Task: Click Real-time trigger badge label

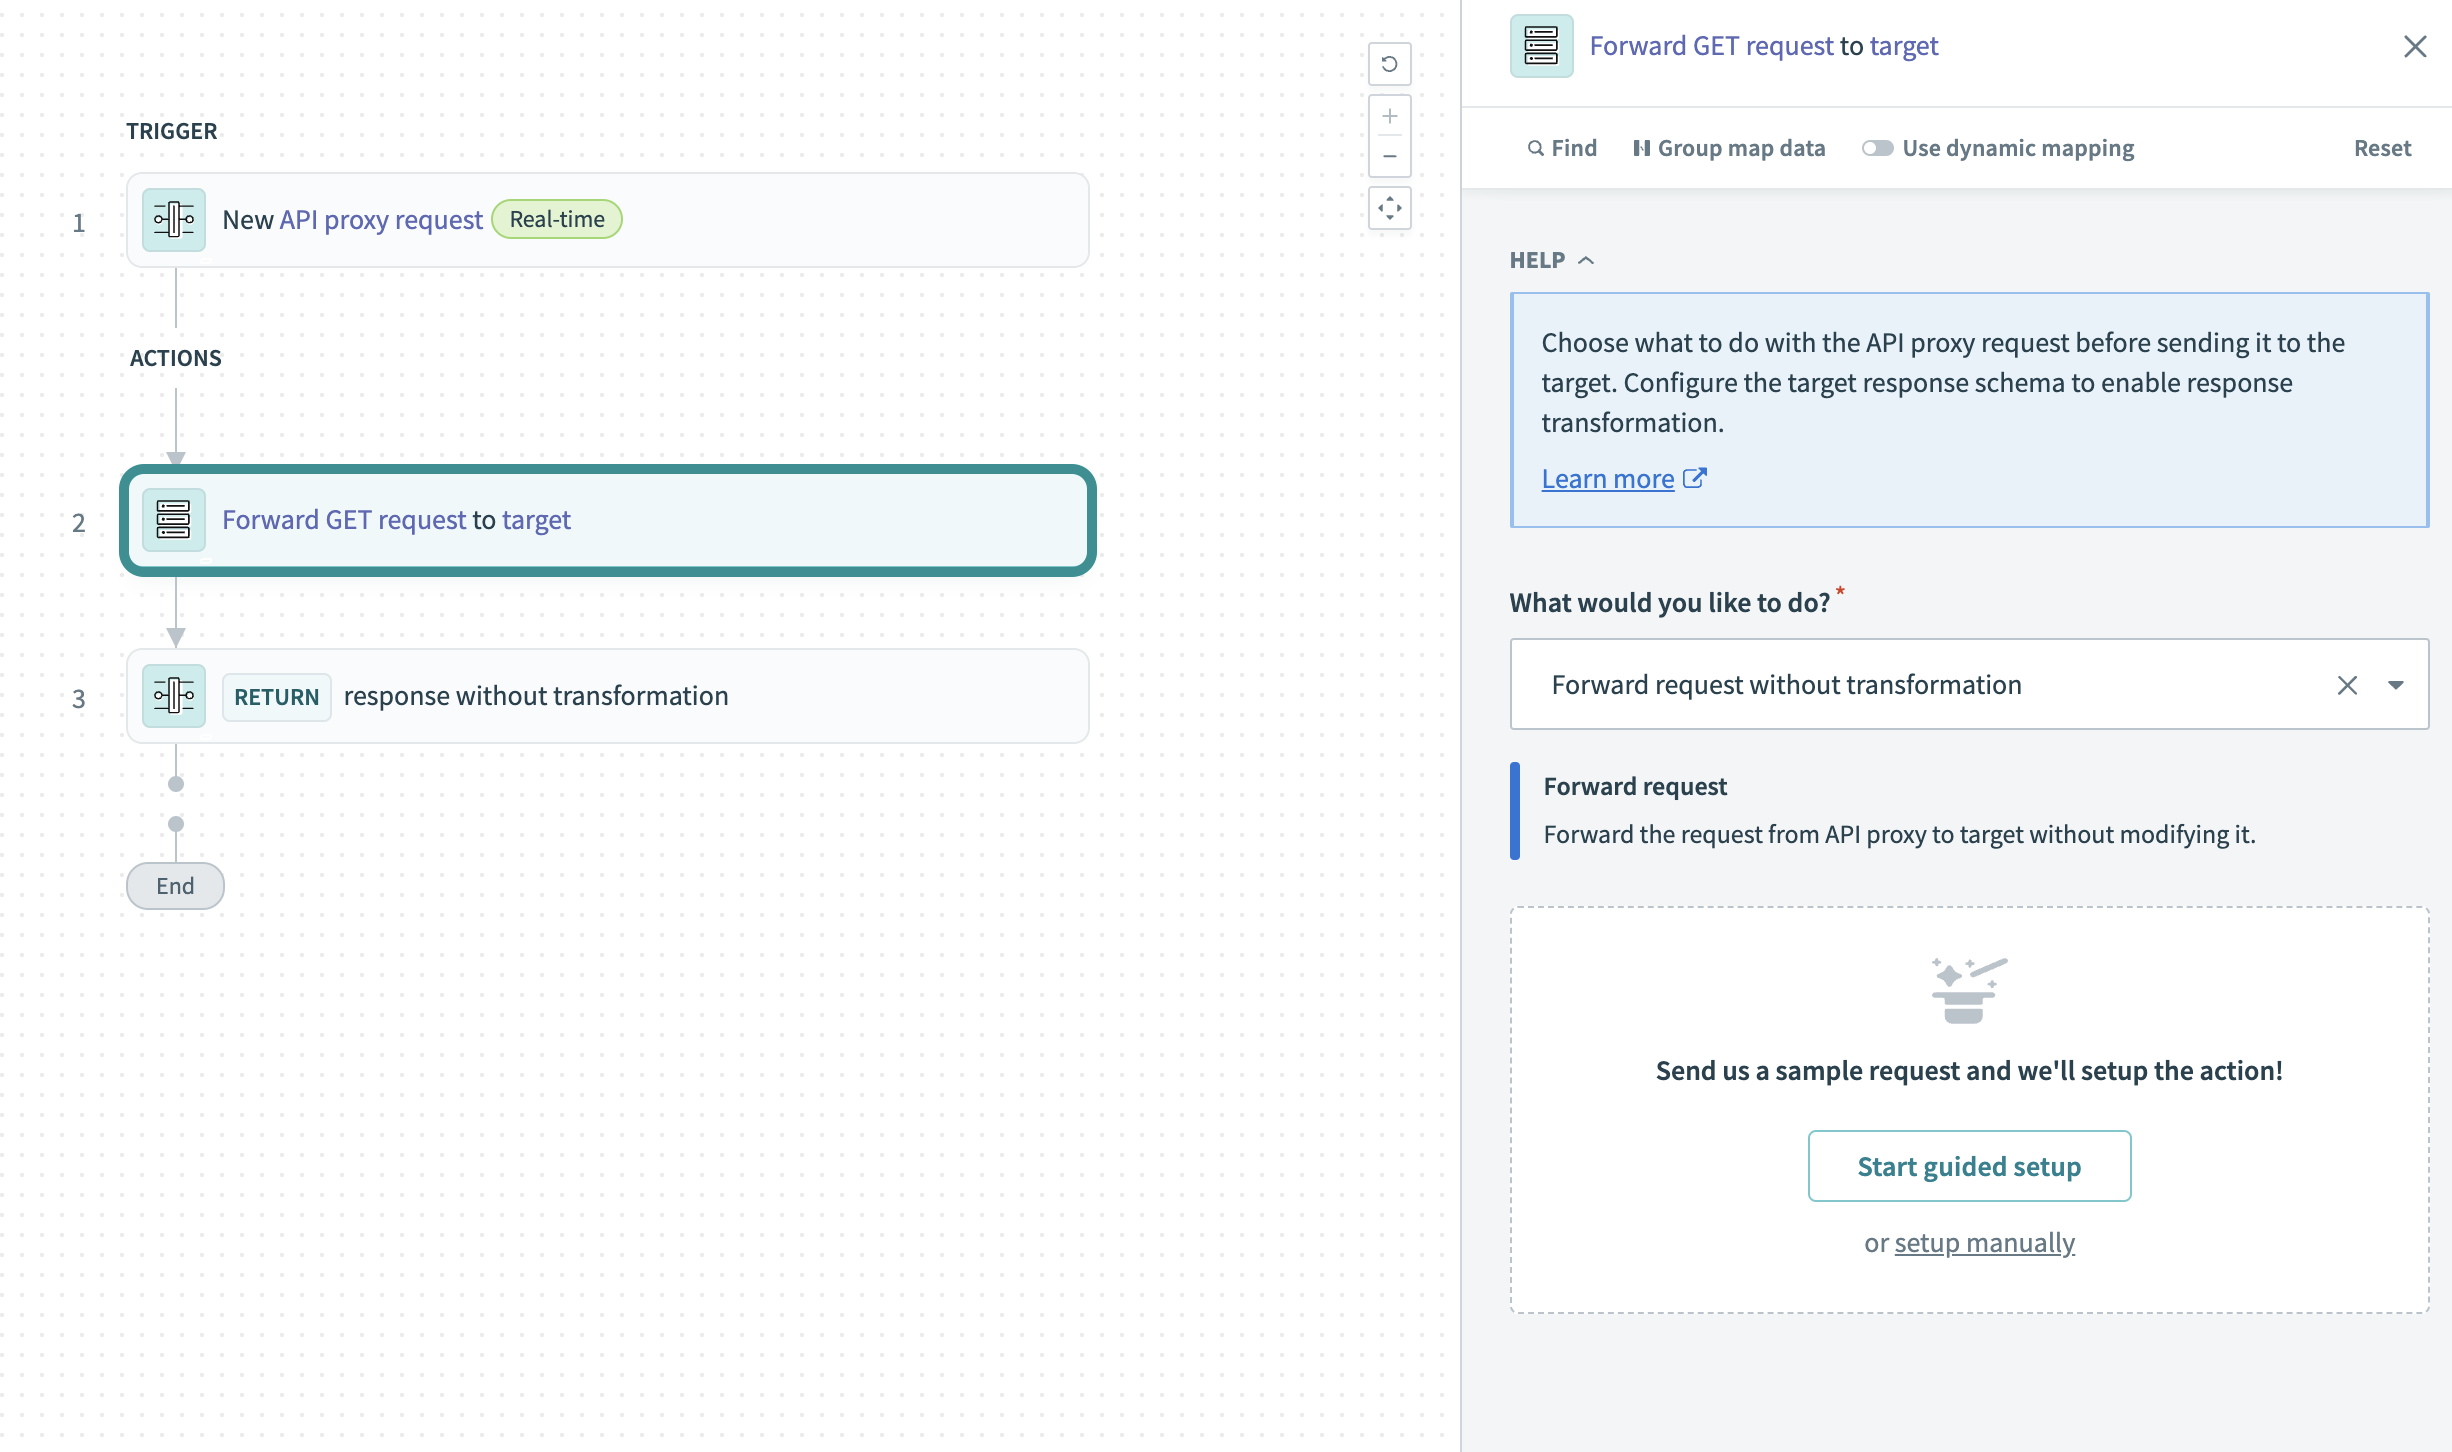Action: [x=556, y=218]
